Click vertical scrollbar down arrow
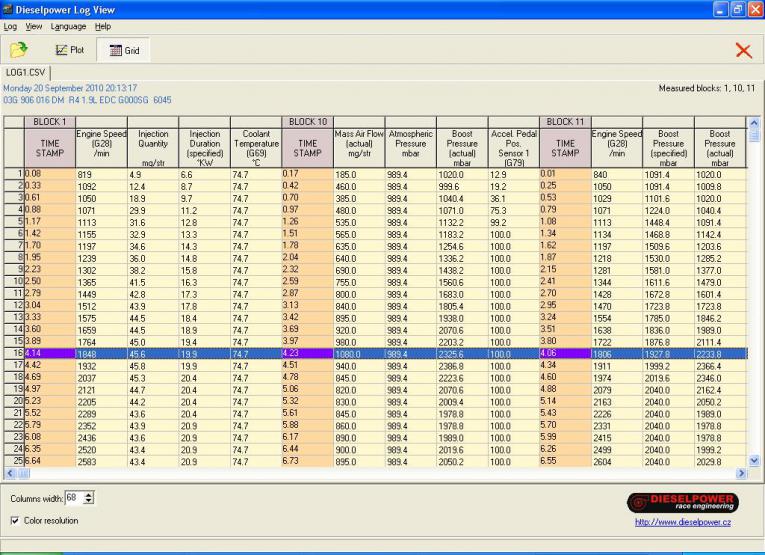This screenshot has width=765, height=555. 754,460
